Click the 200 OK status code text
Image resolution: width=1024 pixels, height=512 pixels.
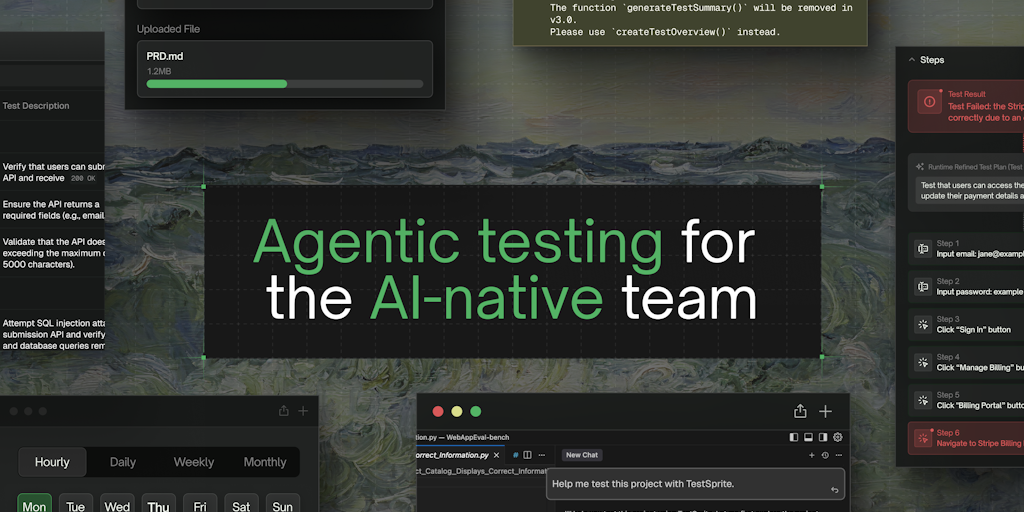[83, 178]
